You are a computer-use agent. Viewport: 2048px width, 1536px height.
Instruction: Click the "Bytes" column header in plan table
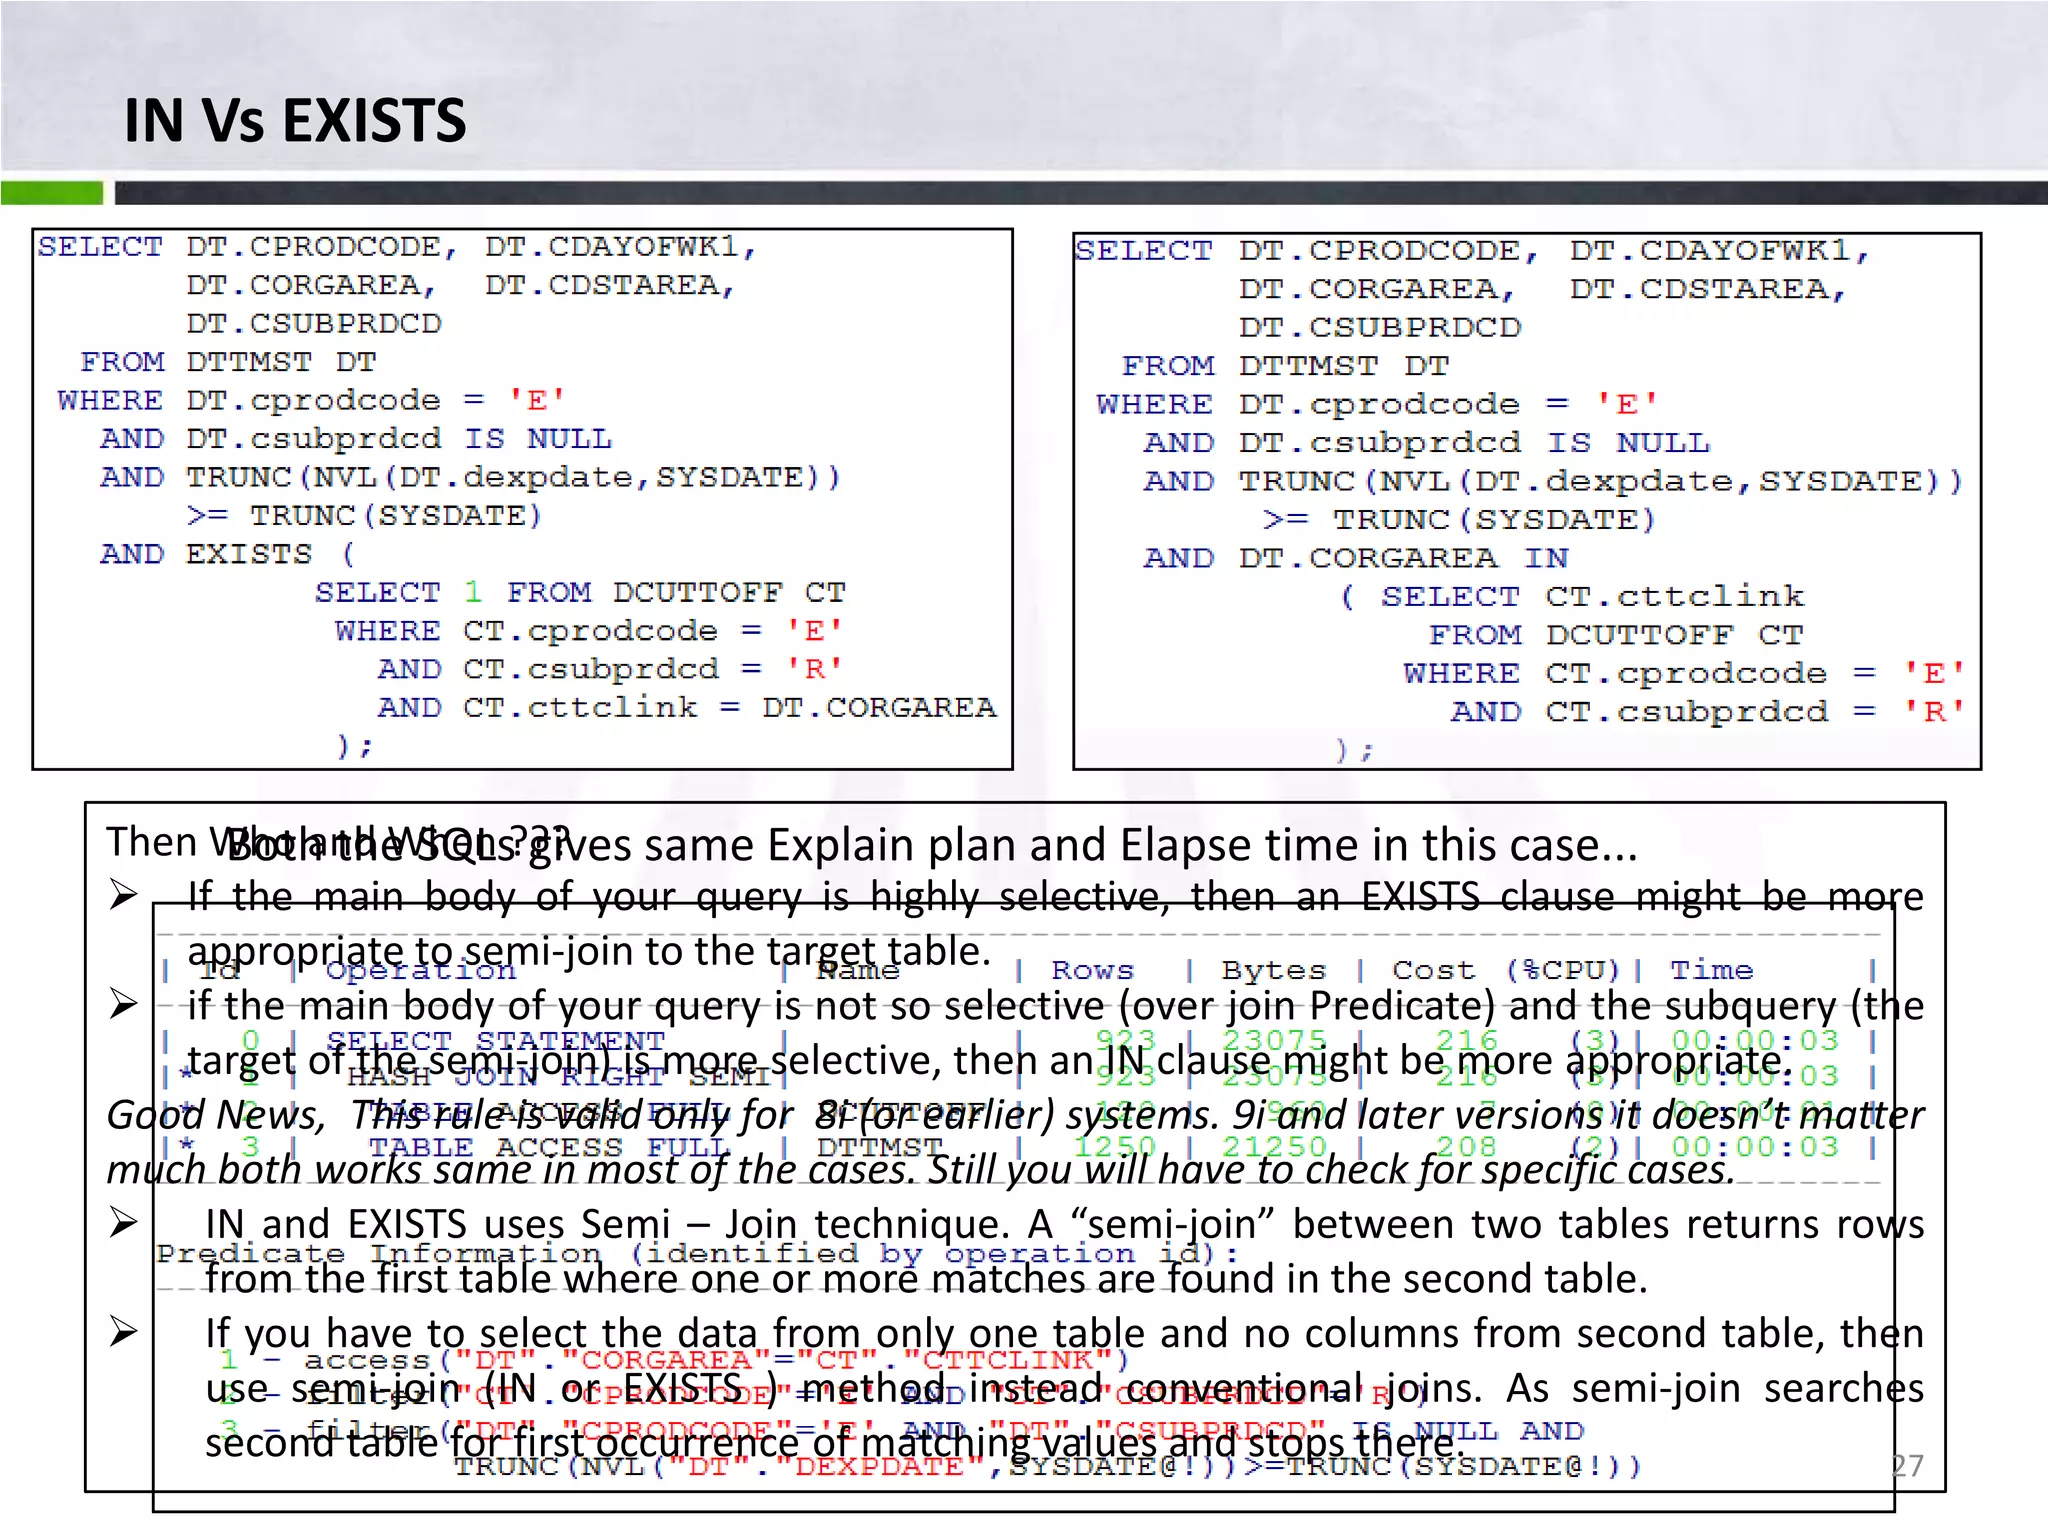coord(1273,970)
